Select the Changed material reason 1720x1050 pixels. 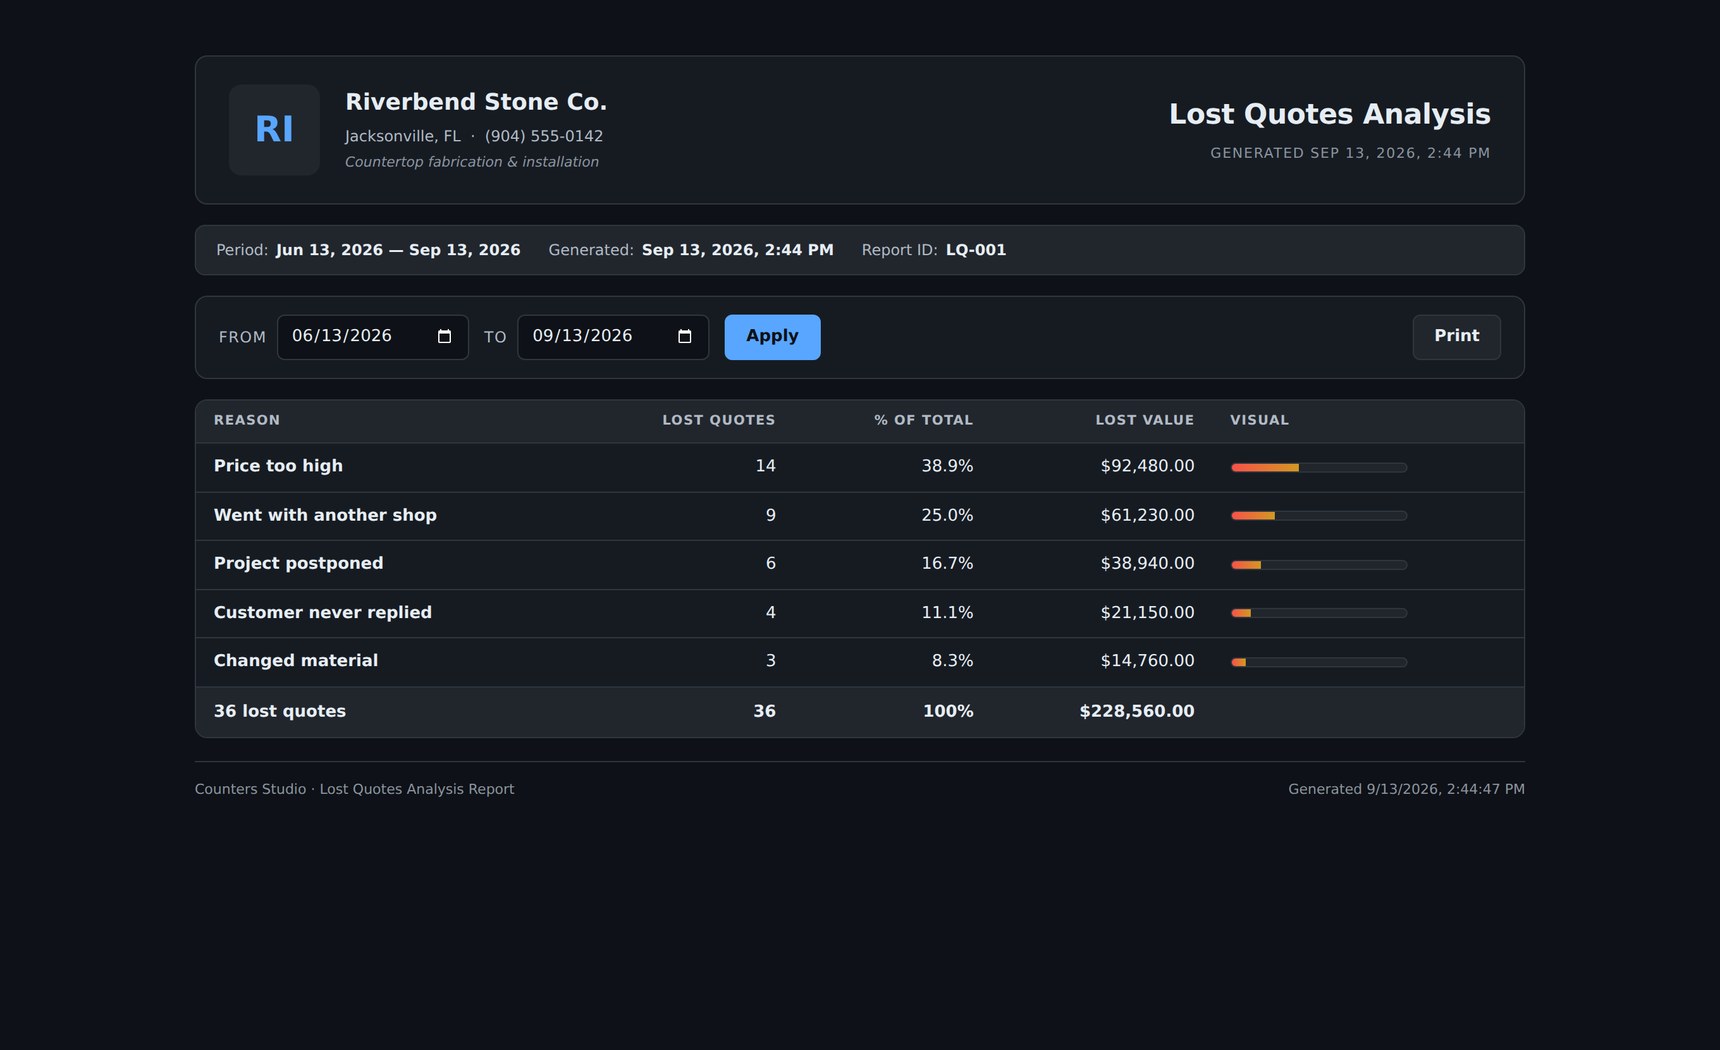point(296,661)
